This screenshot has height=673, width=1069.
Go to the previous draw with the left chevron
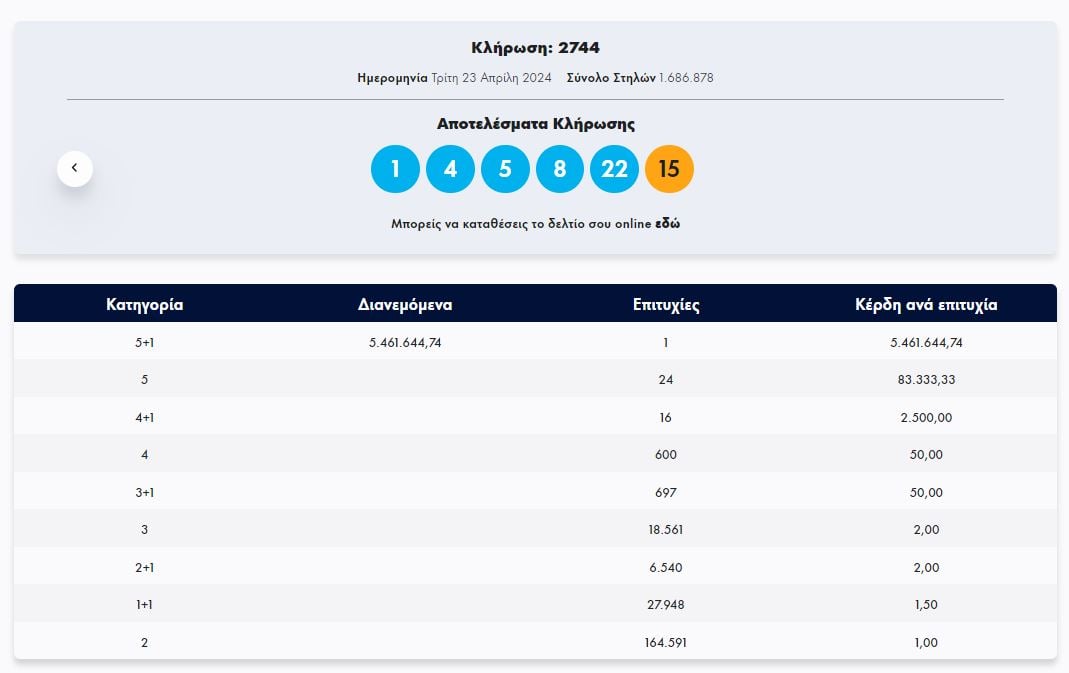coord(75,169)
